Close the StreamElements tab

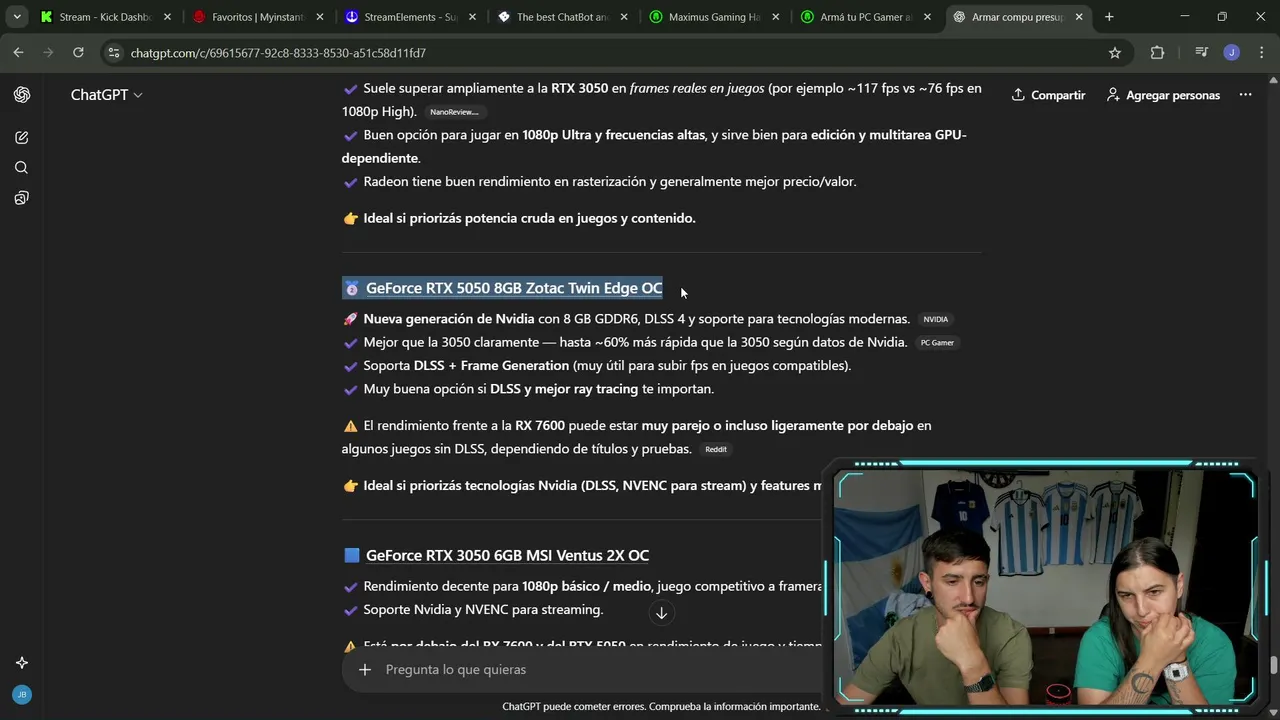[472, 17]
